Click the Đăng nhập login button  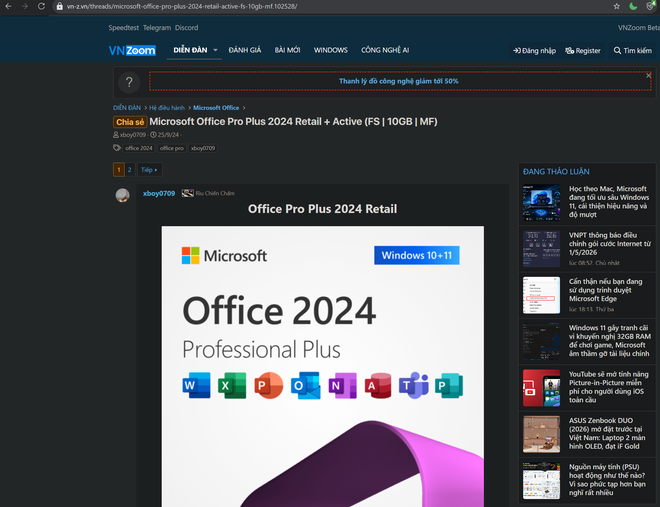tap(534, 50)
